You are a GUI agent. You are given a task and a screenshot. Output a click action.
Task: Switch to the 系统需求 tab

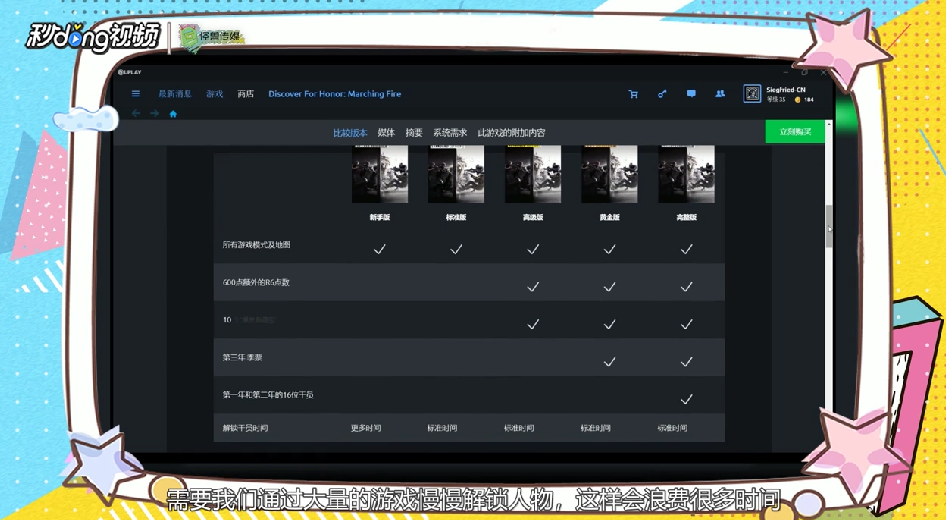coord(450,133)
